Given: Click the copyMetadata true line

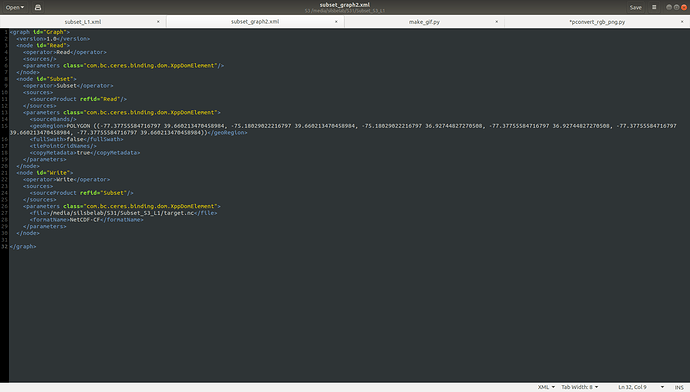Looking at the screenshot, I should point(85,153).
